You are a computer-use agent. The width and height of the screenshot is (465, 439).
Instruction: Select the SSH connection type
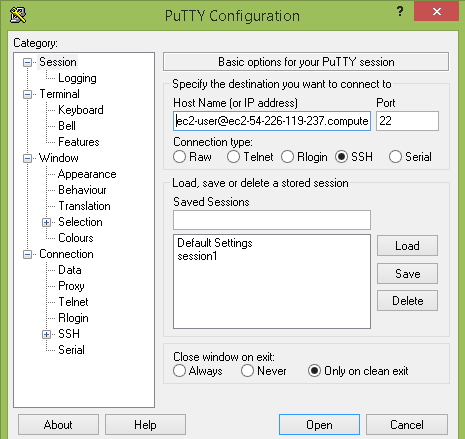click(342, 157)
